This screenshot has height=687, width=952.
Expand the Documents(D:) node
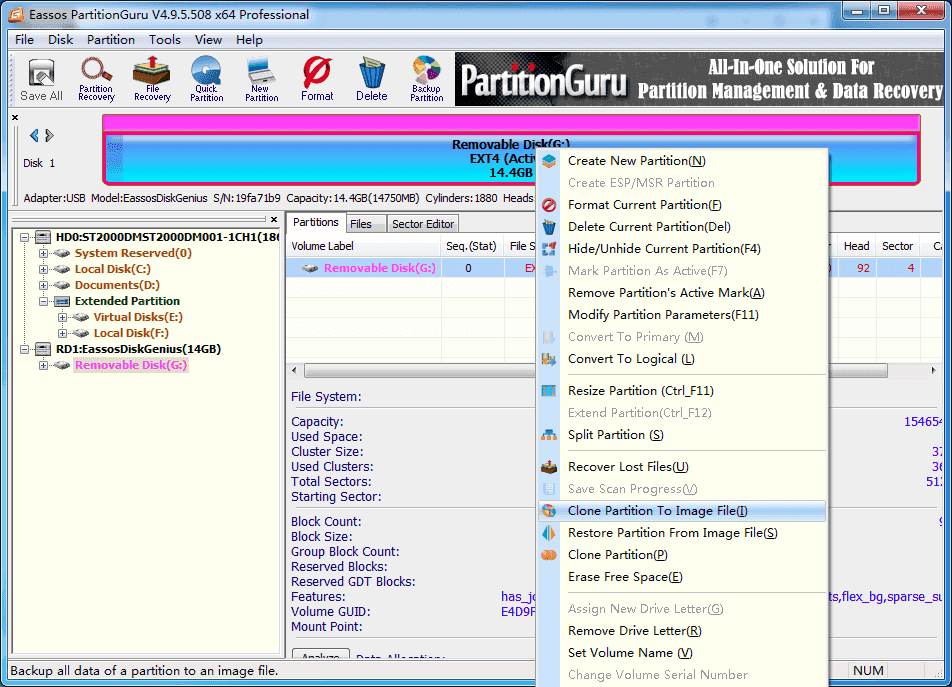pos(43,285)
